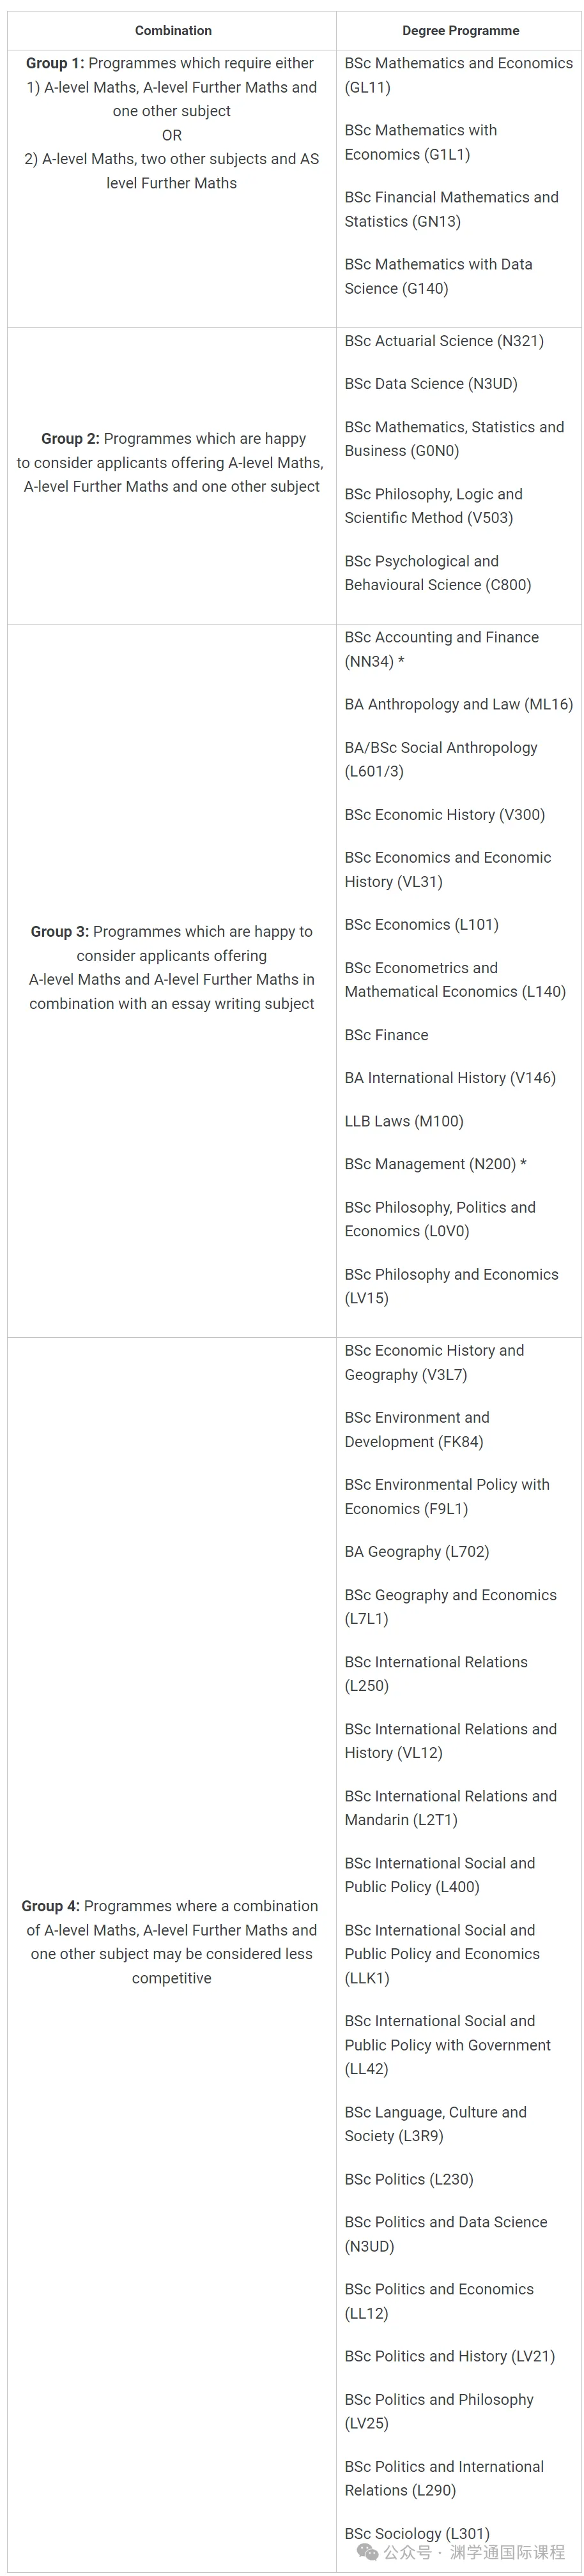
Task: Click the Group 3 combination description
Action: [172, 968]
